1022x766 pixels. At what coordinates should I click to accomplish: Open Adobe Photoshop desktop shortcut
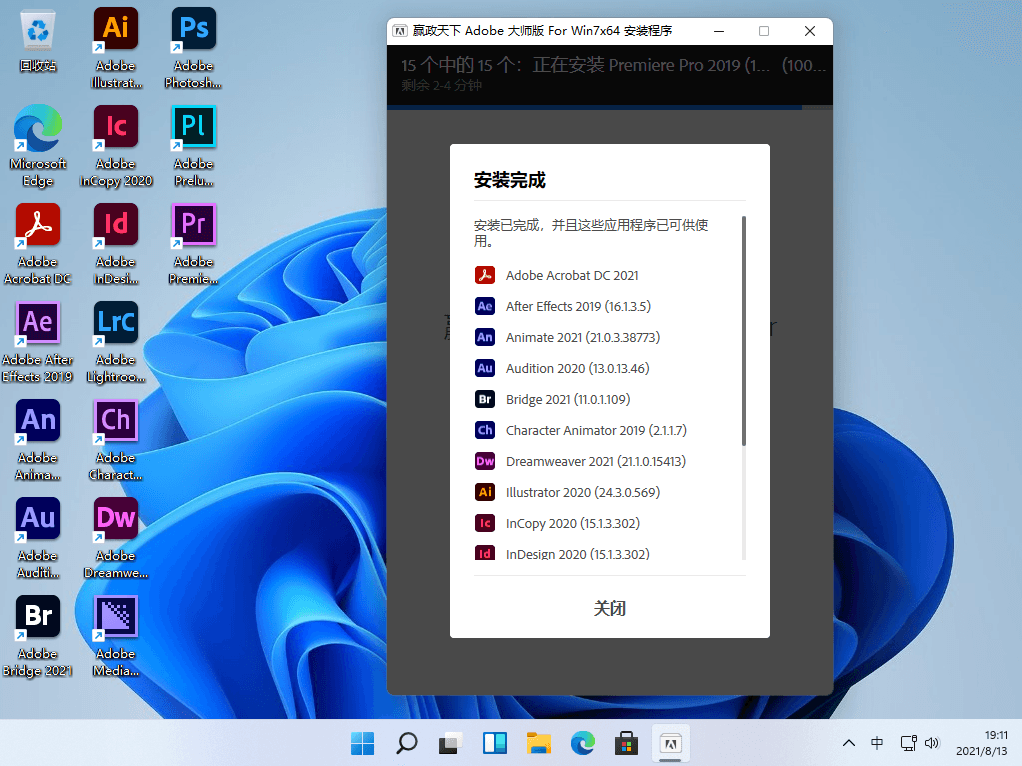pos(194,48)
